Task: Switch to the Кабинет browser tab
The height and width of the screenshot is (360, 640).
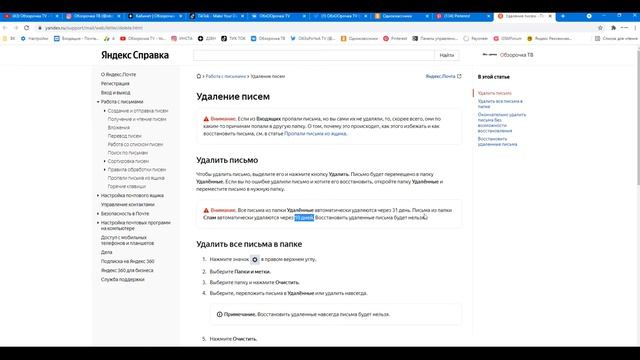Action: pos(155,16)
